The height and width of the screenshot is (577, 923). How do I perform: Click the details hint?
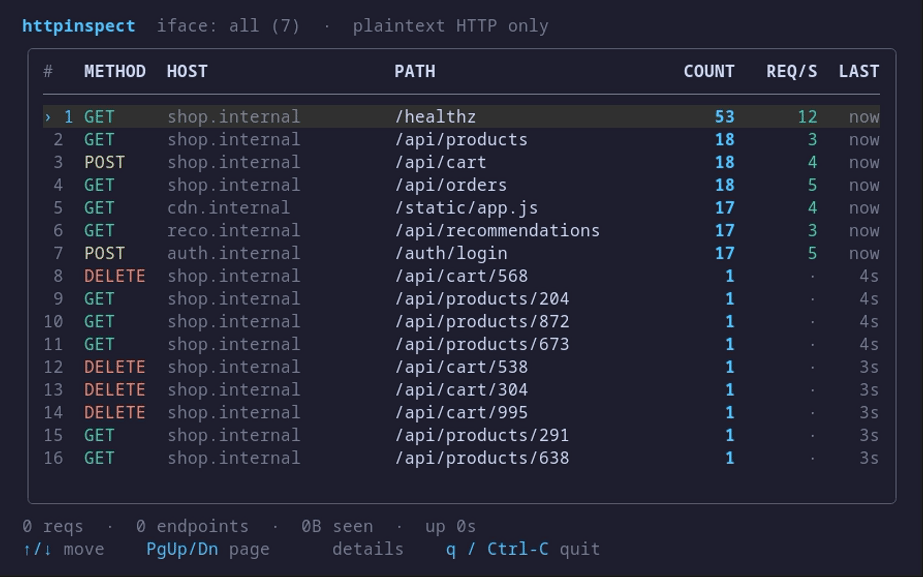pyautogui.click(x=368, y=549)
